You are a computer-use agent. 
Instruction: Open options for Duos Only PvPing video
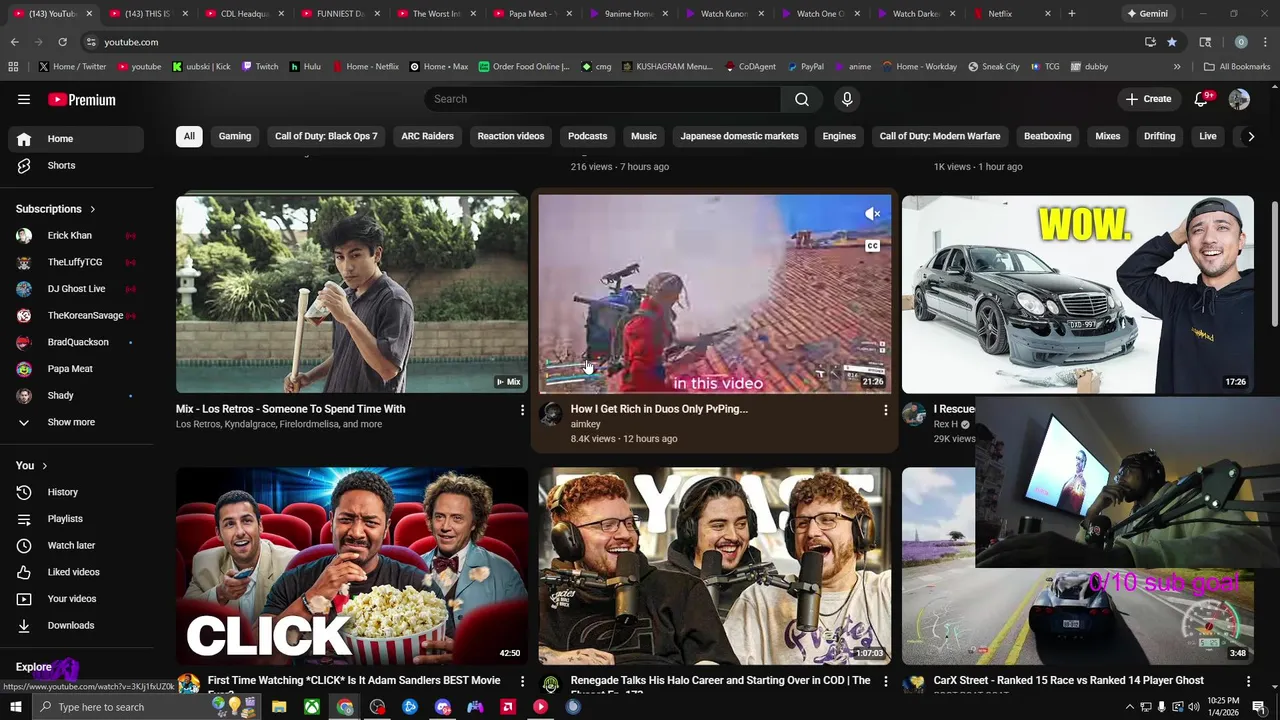(x=885, y=410)
